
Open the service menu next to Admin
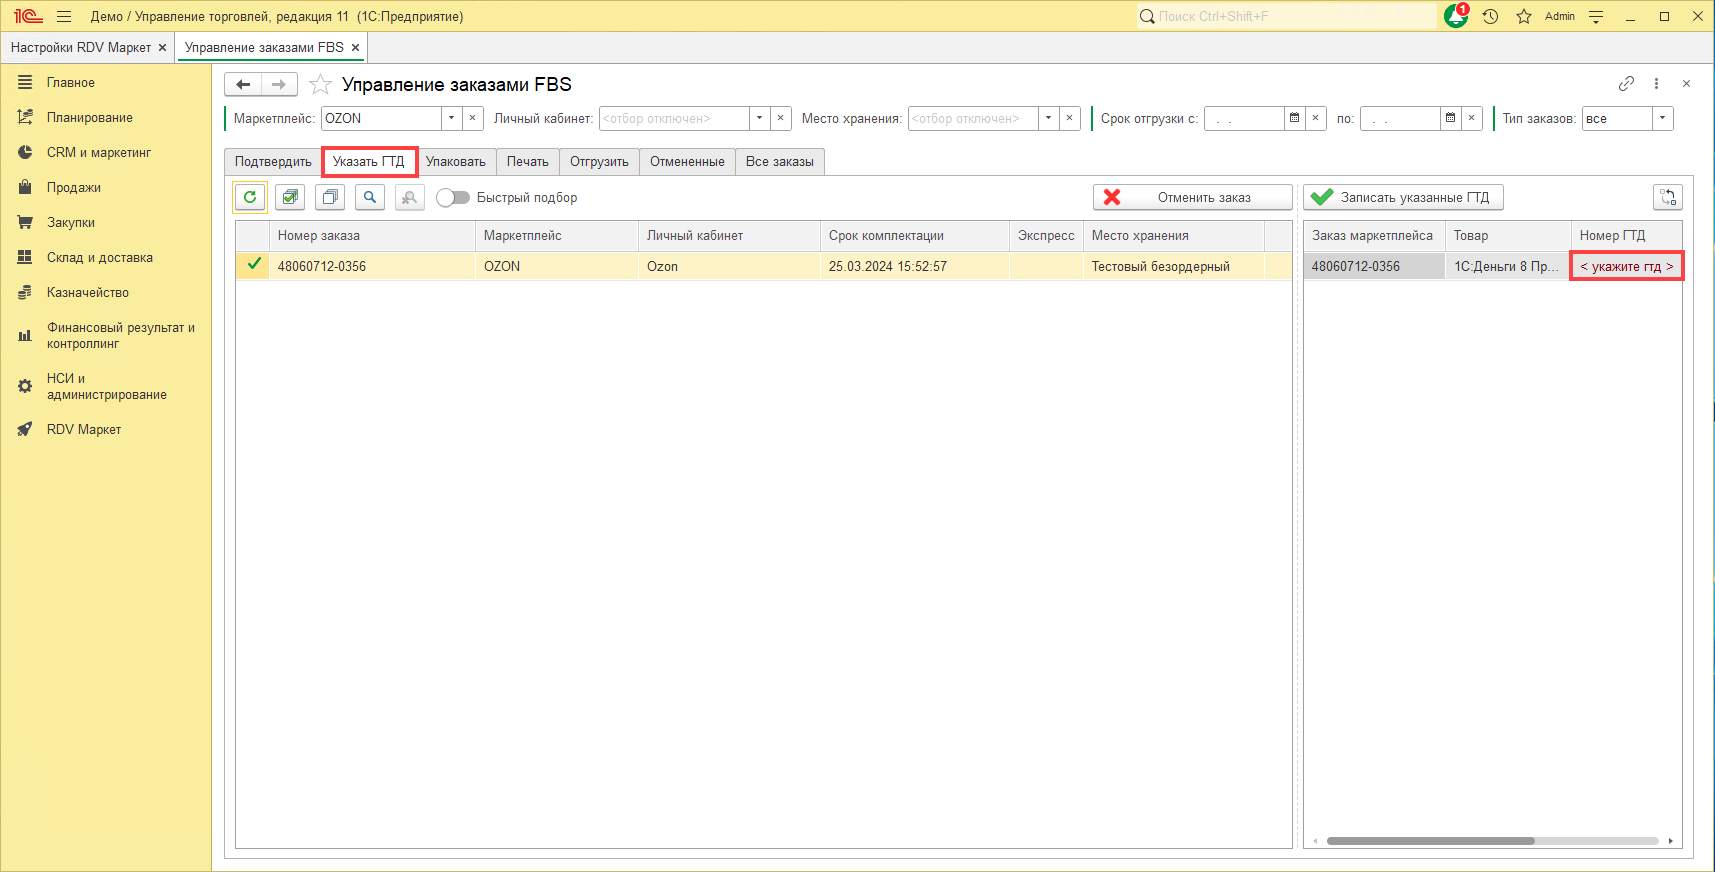tap(1596, 16)
